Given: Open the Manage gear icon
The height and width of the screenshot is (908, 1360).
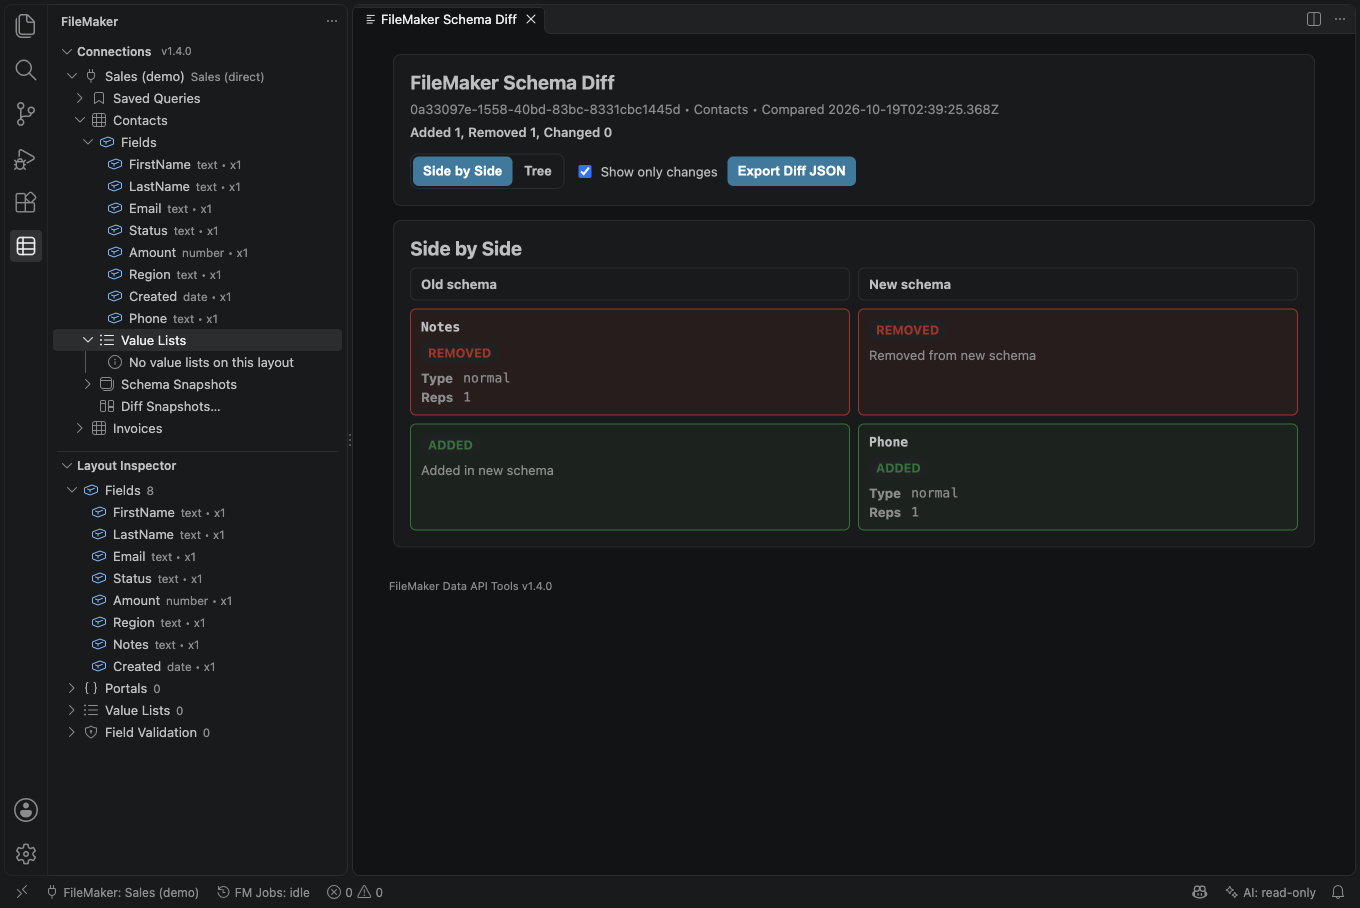Looking at the screenshot, I should pyautogui.click(x=26, y=854).
